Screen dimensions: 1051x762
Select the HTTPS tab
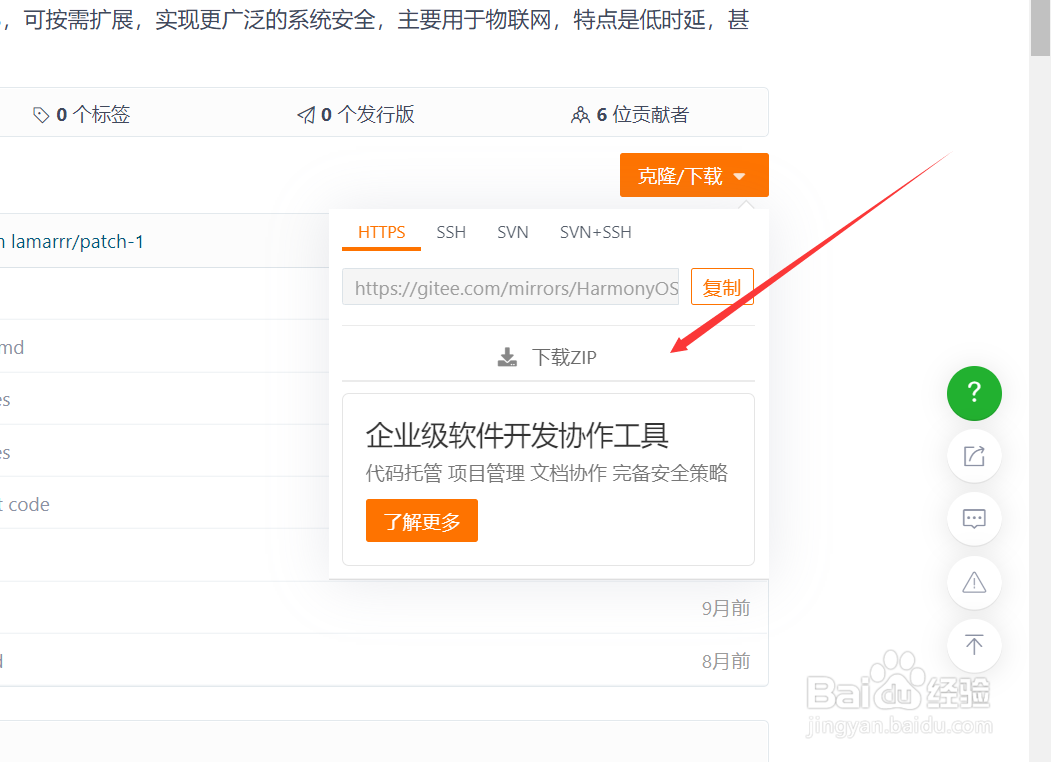point(381,232)
